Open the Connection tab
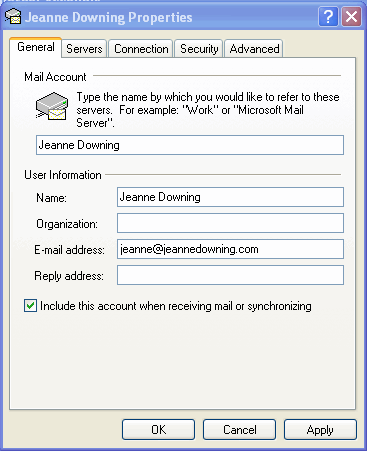 click(x=141, y=49)
